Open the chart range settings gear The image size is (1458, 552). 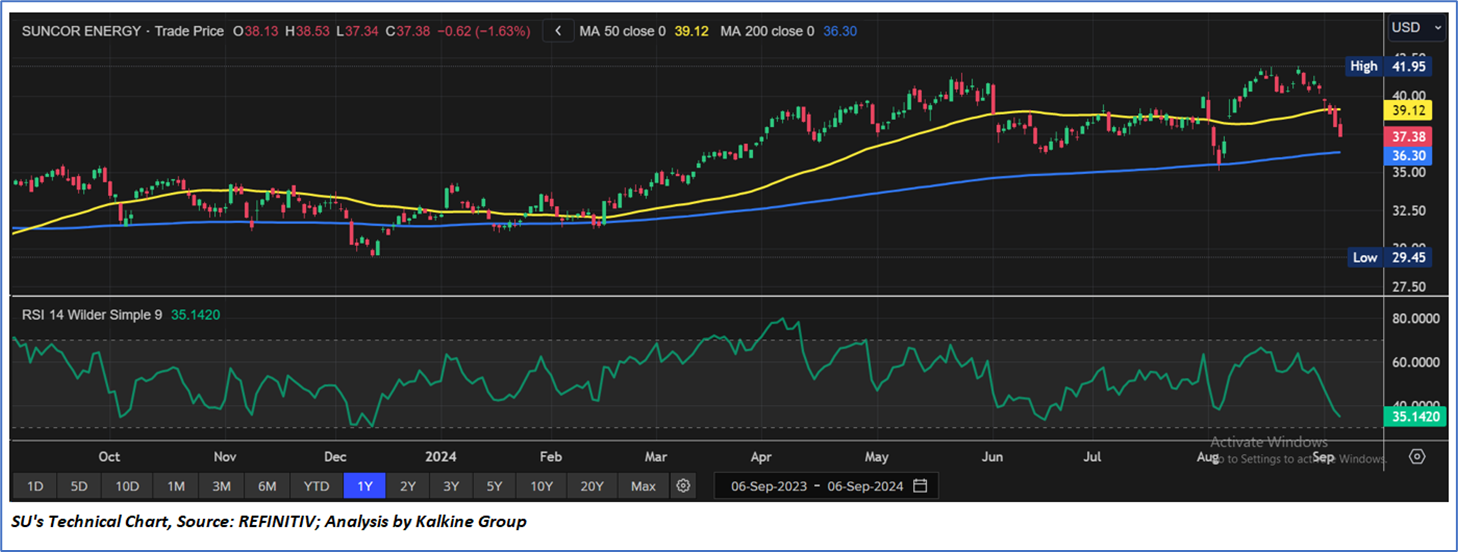point(683,486)
